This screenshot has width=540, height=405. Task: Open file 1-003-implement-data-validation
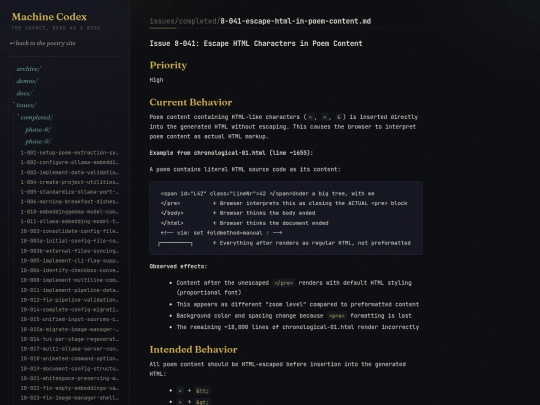pos(70,172)
